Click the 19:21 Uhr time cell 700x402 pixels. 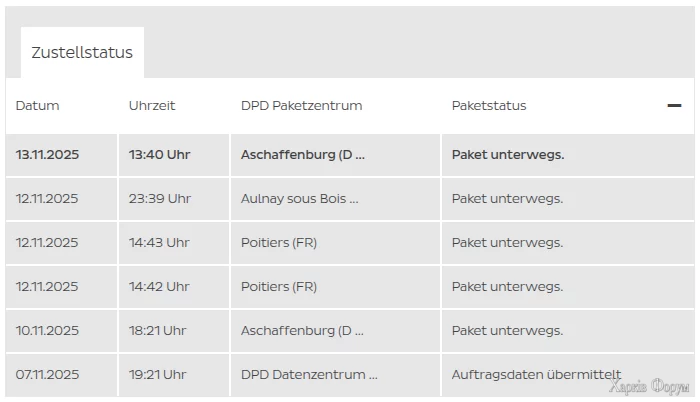(x=157, y=375)
